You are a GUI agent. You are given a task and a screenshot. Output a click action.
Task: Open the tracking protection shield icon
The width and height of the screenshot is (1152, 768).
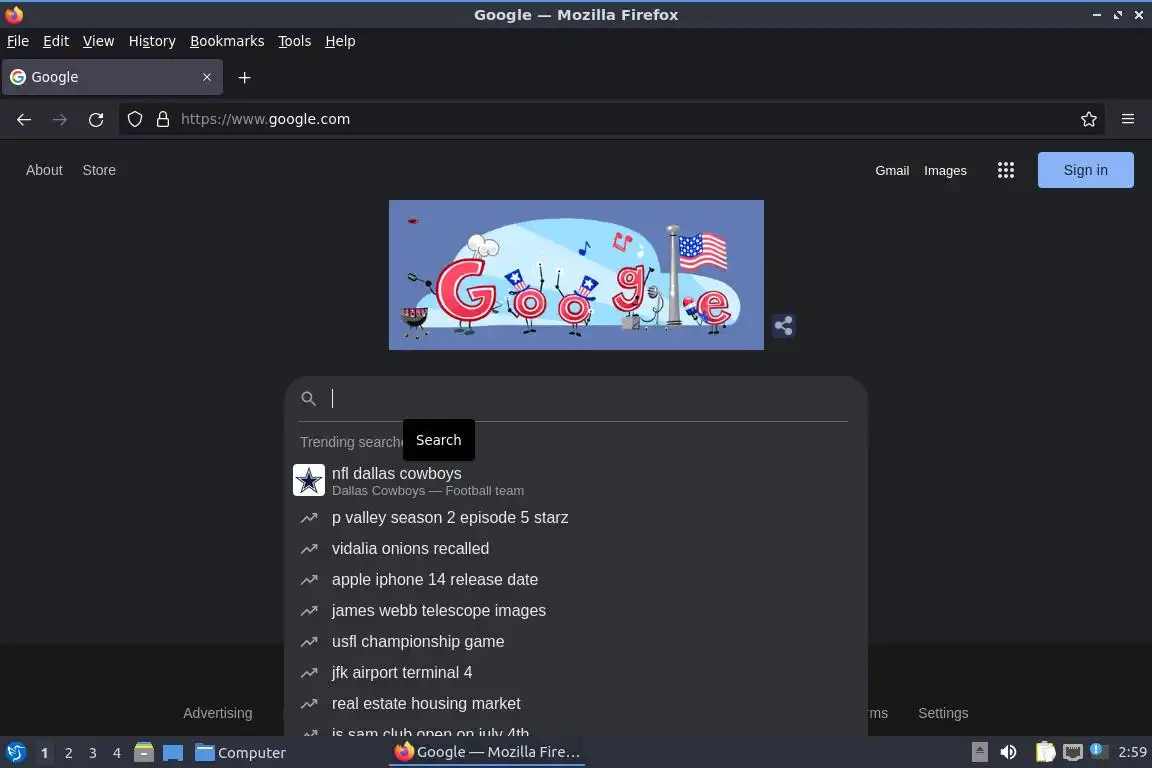135,119
